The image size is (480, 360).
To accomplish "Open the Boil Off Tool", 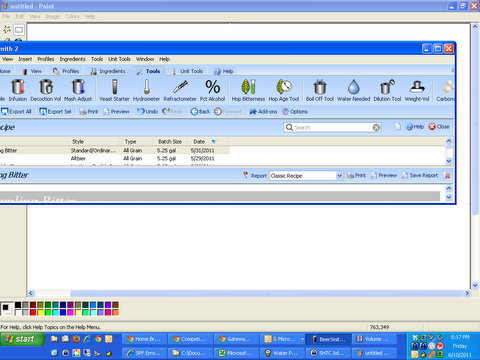I will click(x=320, y=90).
